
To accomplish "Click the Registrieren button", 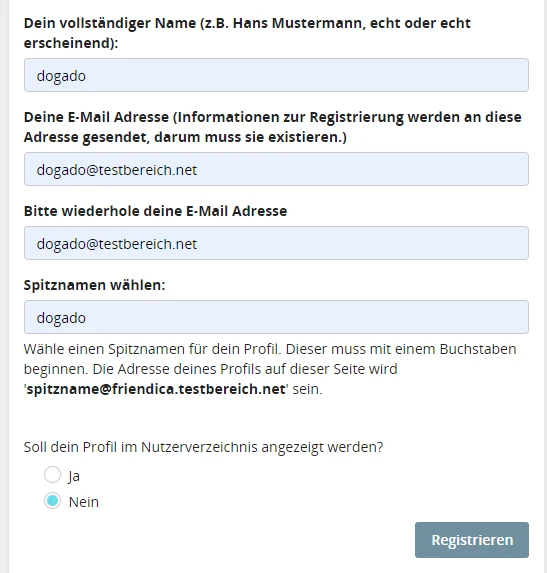I will (472, 540).
